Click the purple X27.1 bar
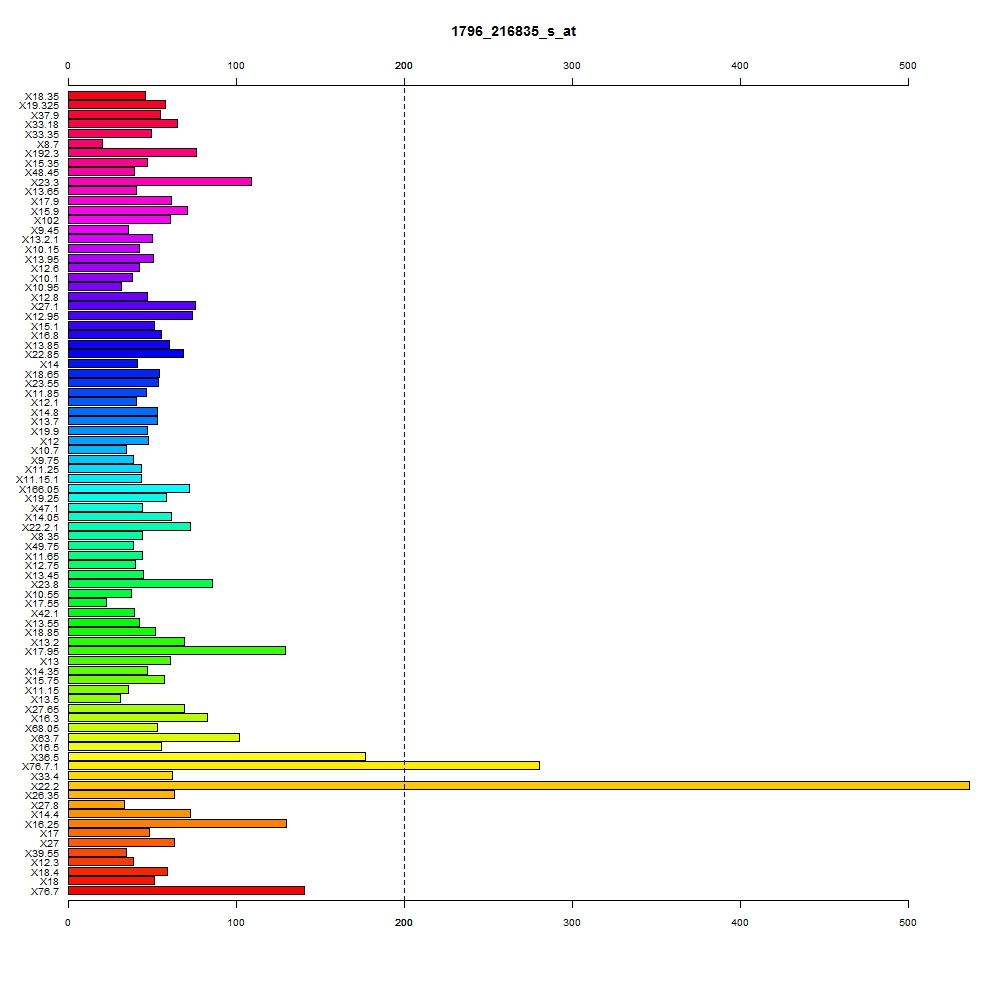 [132, 305]
